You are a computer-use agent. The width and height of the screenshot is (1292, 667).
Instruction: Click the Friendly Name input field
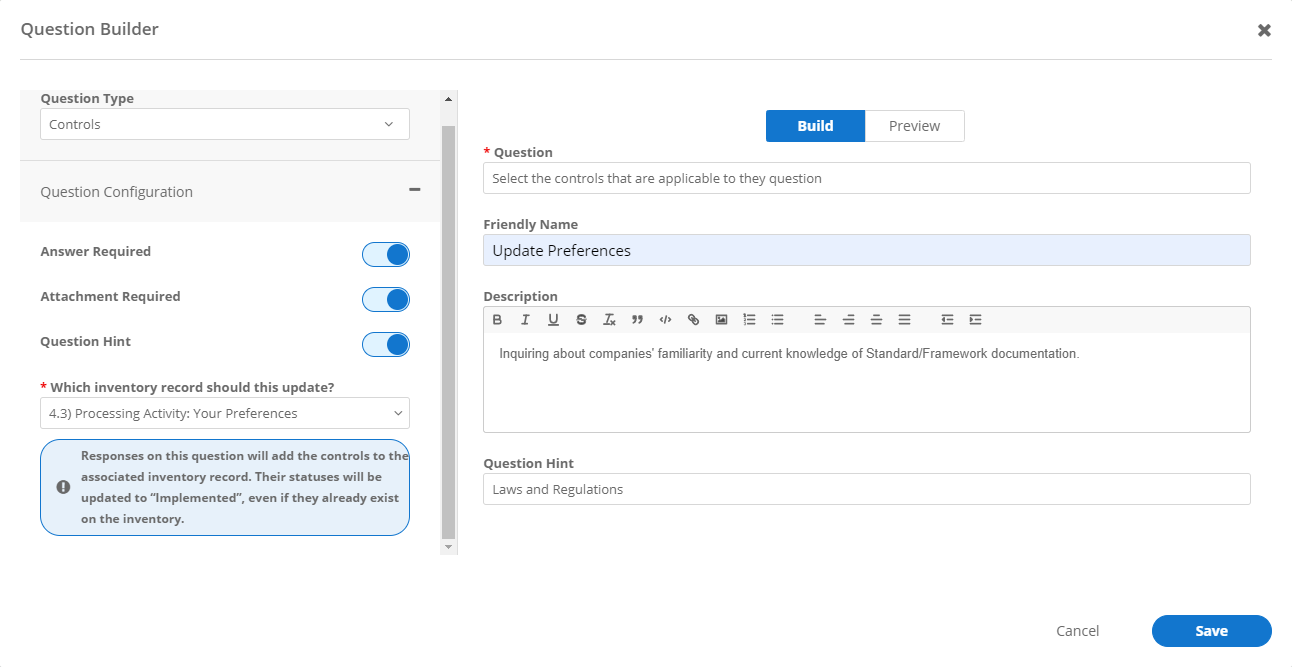[866, 249]
